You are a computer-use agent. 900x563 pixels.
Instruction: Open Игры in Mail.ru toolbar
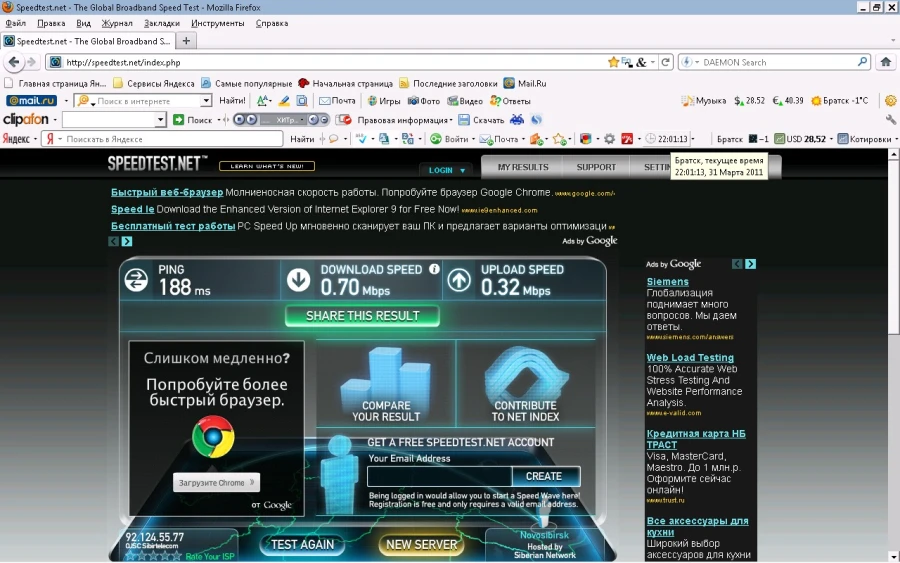click(x=384, y=101)
